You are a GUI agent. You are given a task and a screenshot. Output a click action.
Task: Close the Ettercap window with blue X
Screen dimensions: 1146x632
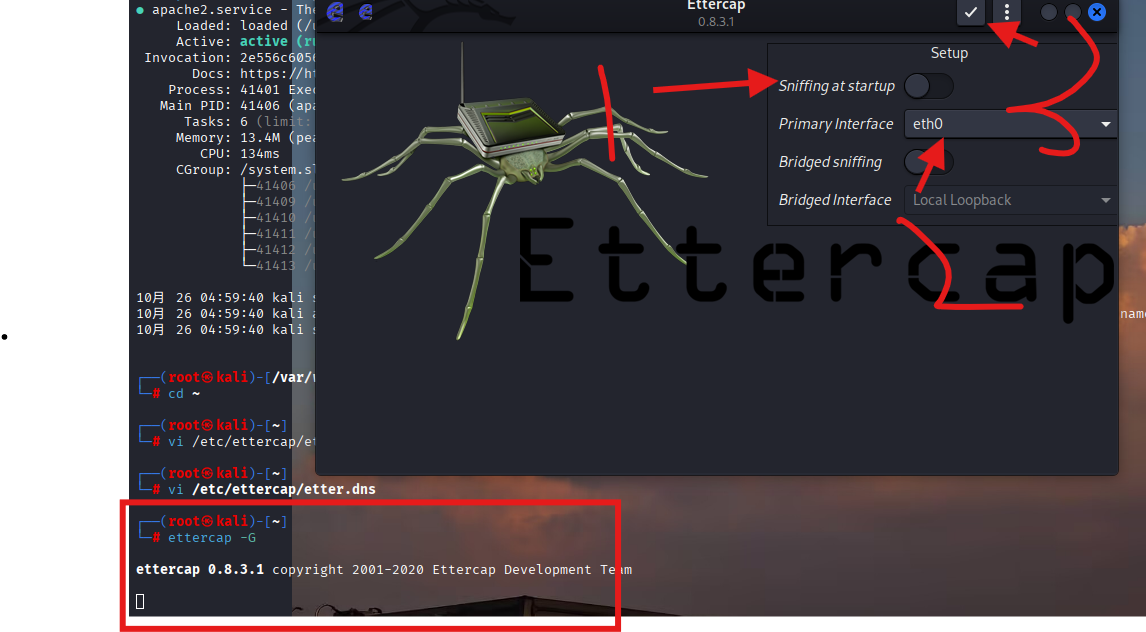pyautogui.click(x=1097, y=12)
